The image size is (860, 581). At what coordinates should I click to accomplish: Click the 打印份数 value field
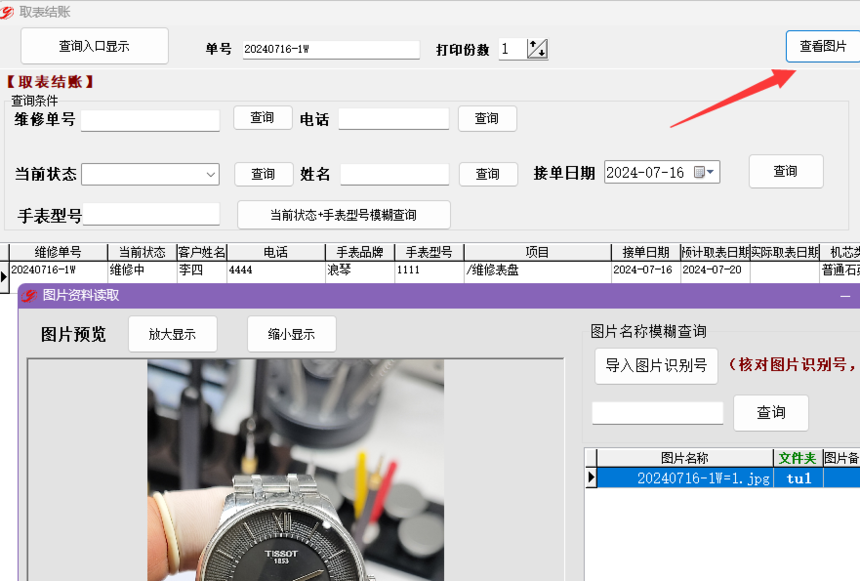(x=512, y=49)
